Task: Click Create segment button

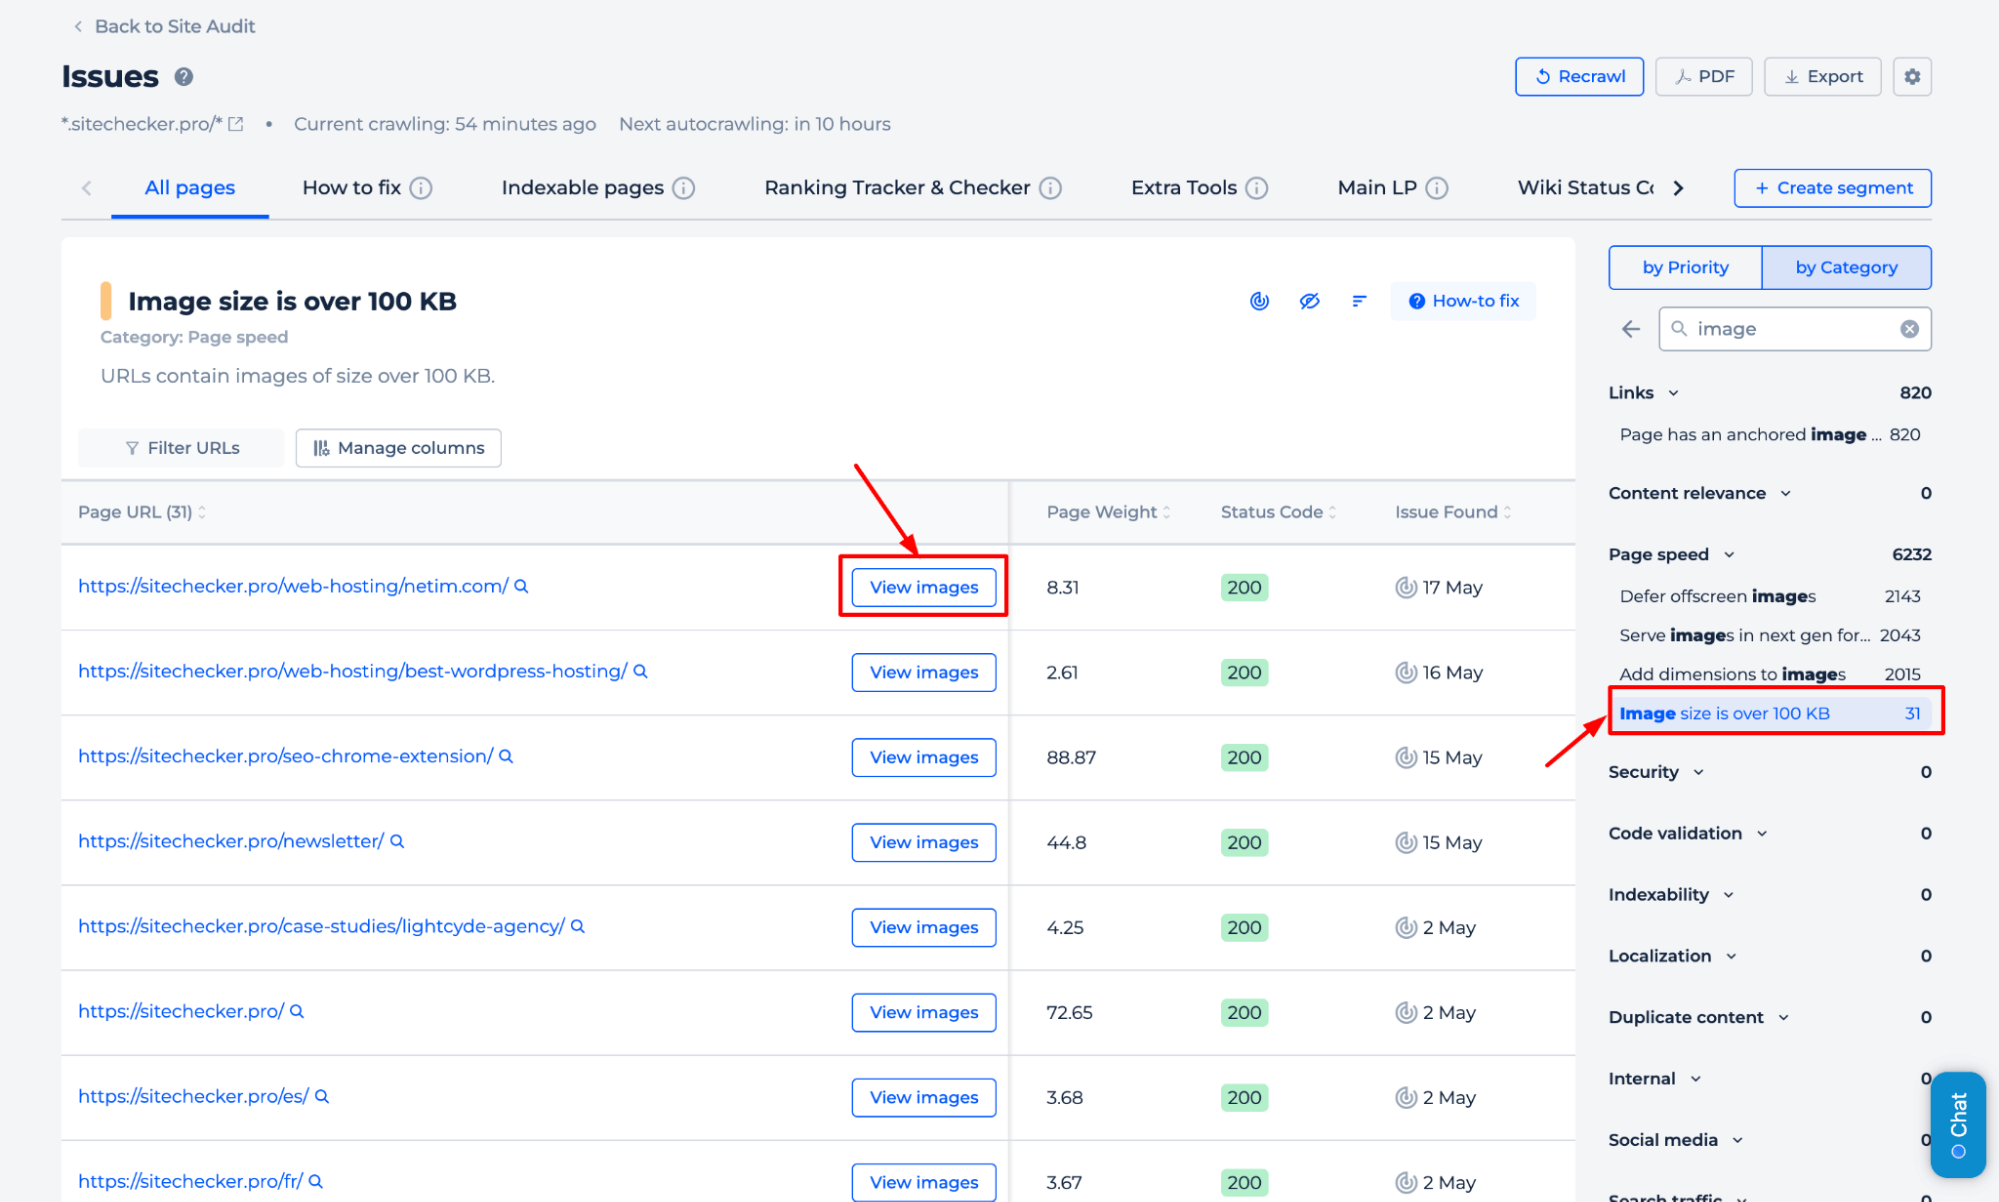Action: (1832, 188)
